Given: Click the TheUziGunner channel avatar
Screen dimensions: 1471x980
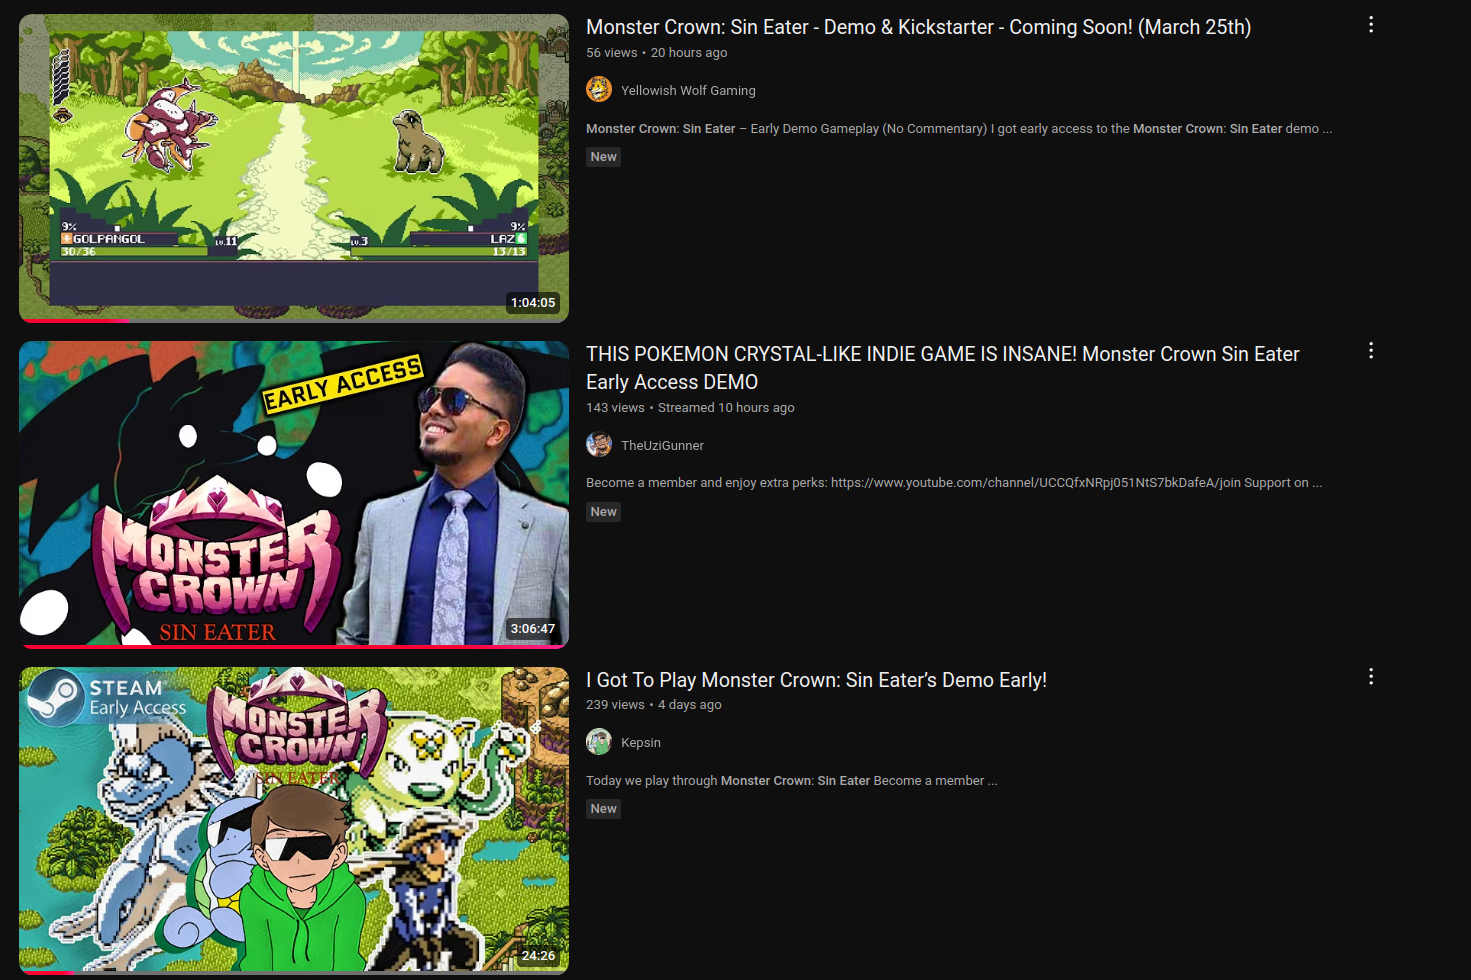Looking at the screenshot, I should pyautogui.click(x=599, y=445).
